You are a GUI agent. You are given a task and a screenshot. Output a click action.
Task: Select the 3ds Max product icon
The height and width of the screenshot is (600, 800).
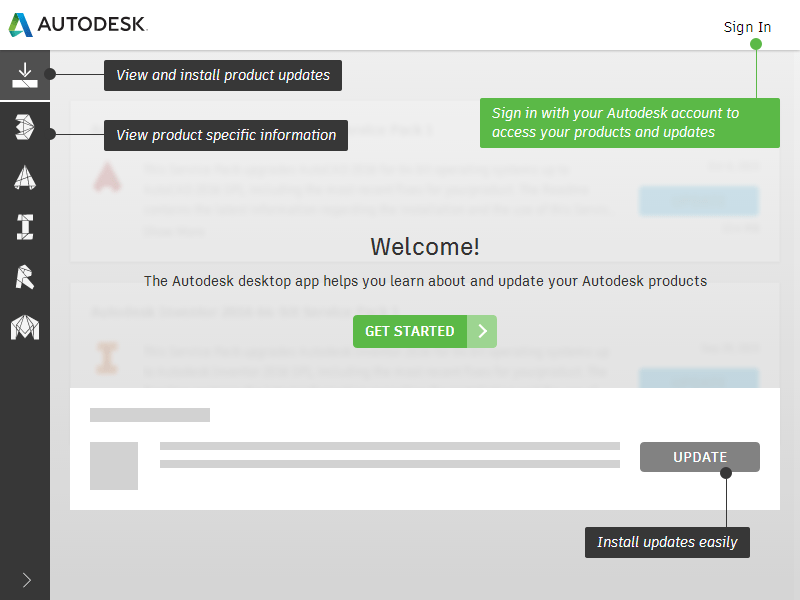[24, 127]
